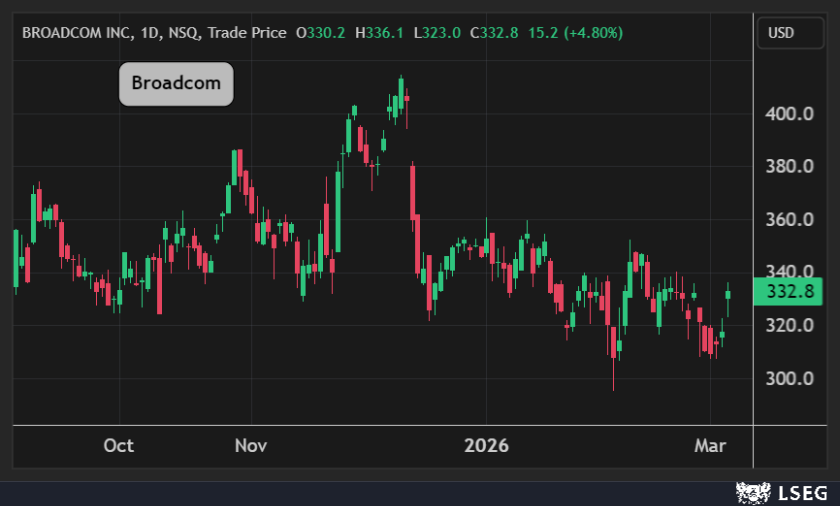
Task: Click the O330.2 open value
Action: pyautogui.click(x=321, y=33)
